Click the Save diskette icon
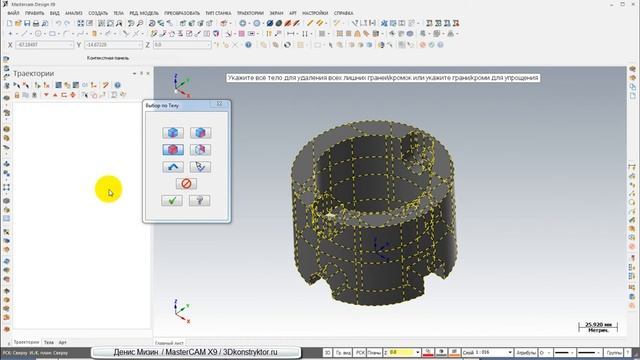This screenshot has width=640, height=360. tap(27, 24)
